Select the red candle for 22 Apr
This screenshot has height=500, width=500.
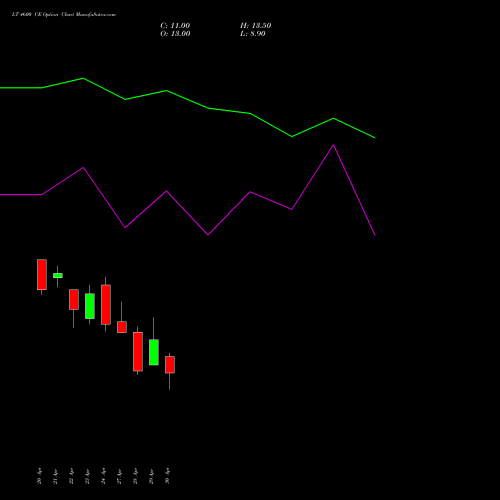(74, 299)
